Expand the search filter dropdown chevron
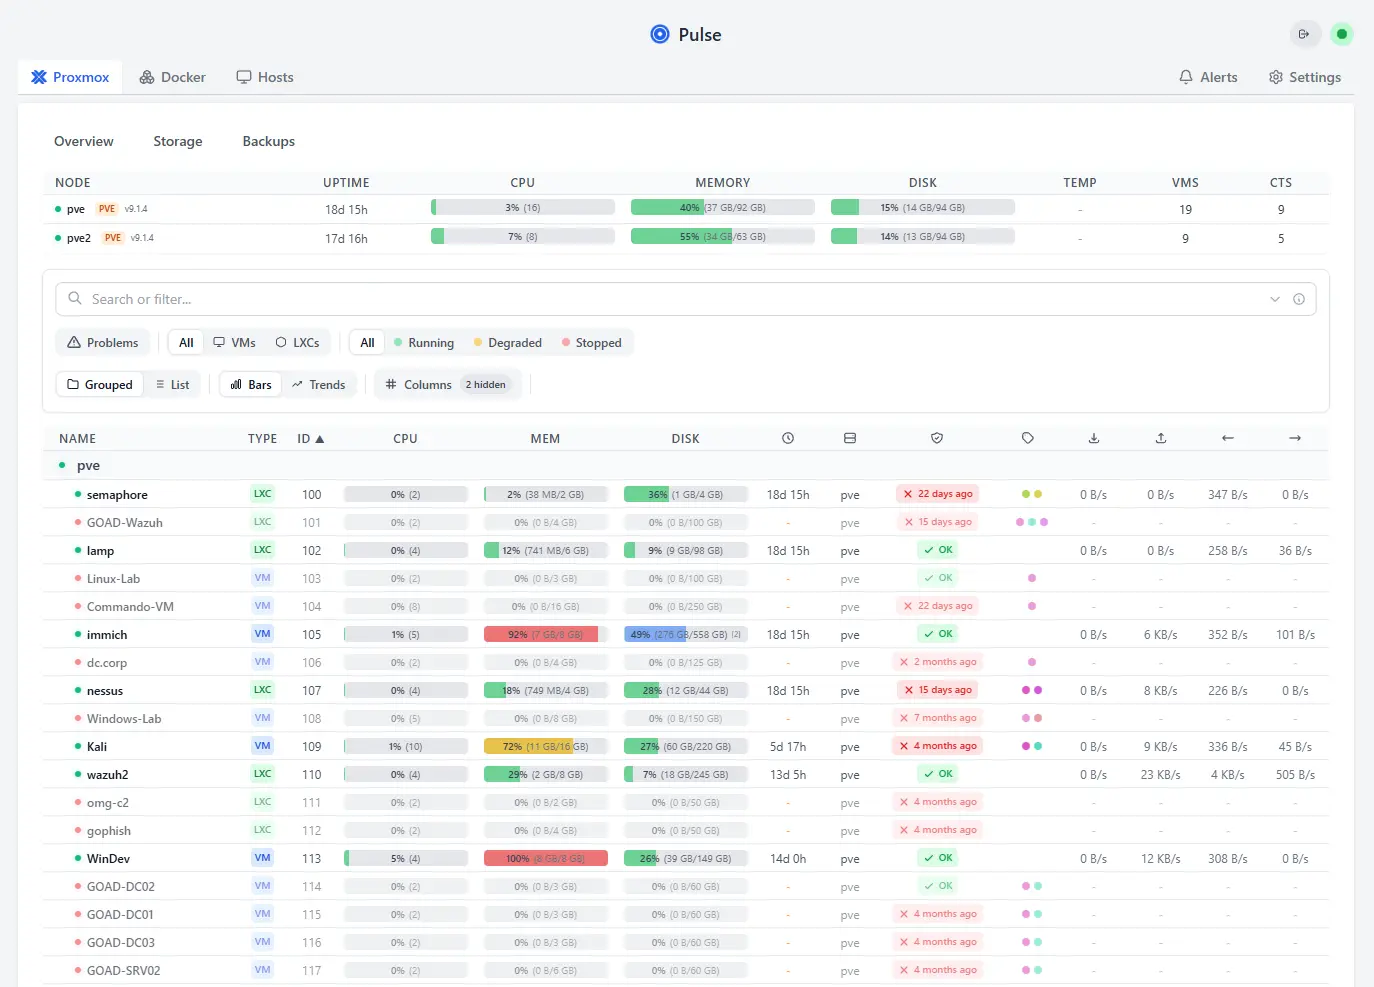Image resolution: width=1374 pixels, height=987 pixels. 1275,299
